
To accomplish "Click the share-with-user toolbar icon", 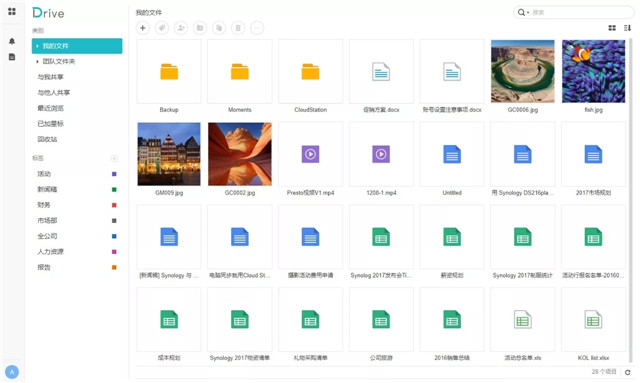I will point(181,28).
